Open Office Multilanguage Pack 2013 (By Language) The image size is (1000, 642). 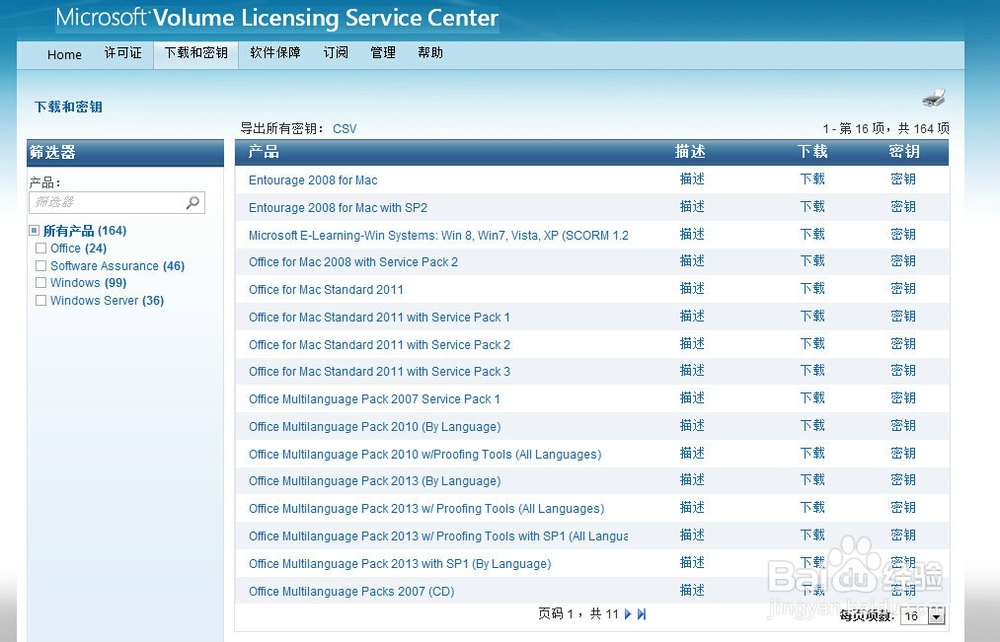(374, 481)
